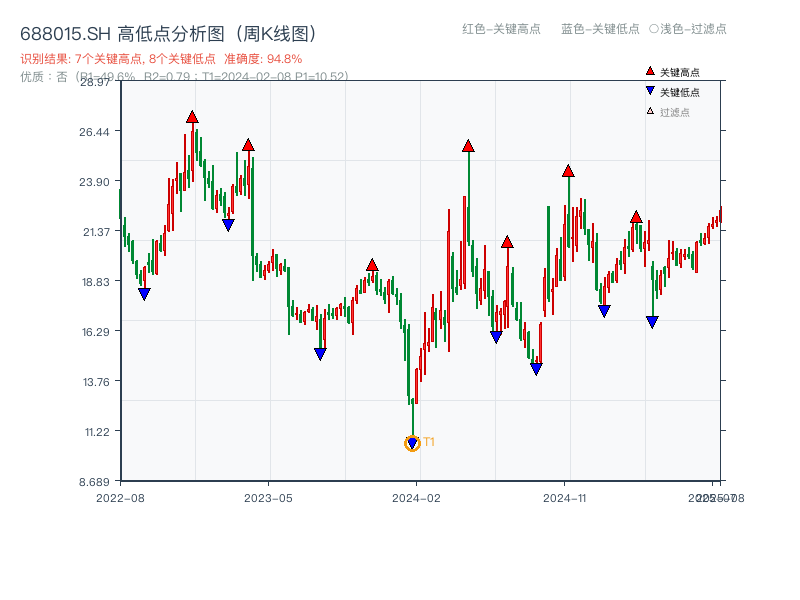800x600 pixels.
Task: Select the red triangle marking the highest peak
Action: pos(191,117)
